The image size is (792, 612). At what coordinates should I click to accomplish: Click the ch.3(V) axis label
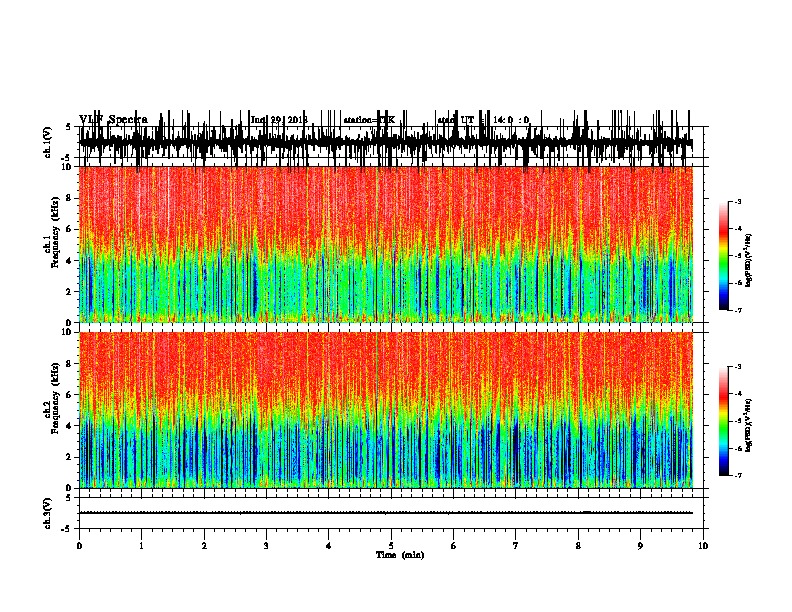point(47,513)
